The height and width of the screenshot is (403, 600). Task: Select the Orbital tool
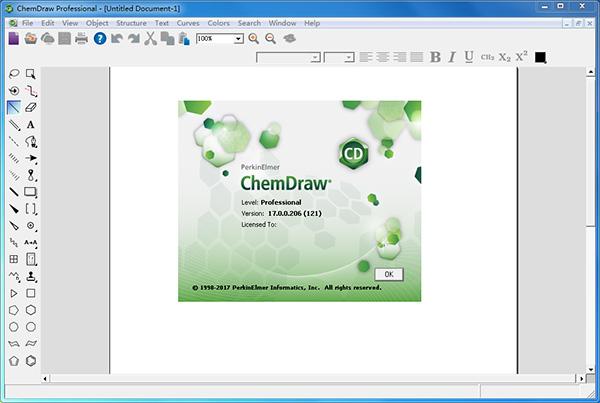[x=31, y=175]
